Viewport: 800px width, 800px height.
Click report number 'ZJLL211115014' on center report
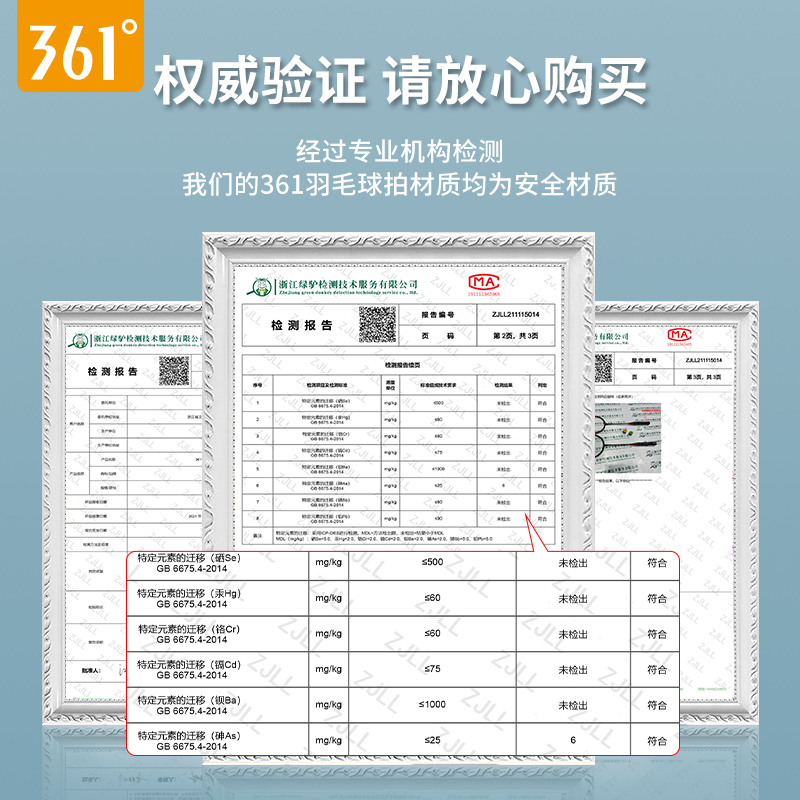515,314
